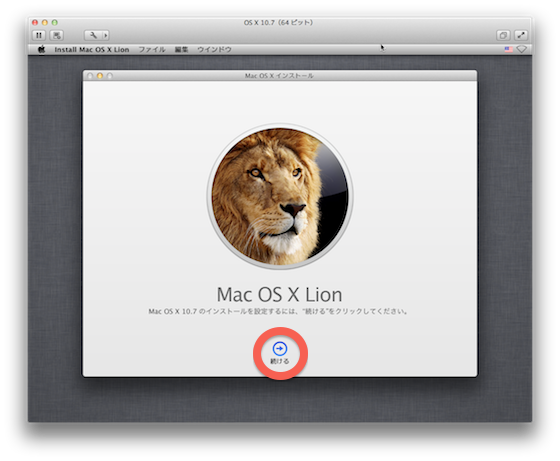Minimize the Mac OS X インストール window
The image size is (560, 461).
tap(100, 76)
